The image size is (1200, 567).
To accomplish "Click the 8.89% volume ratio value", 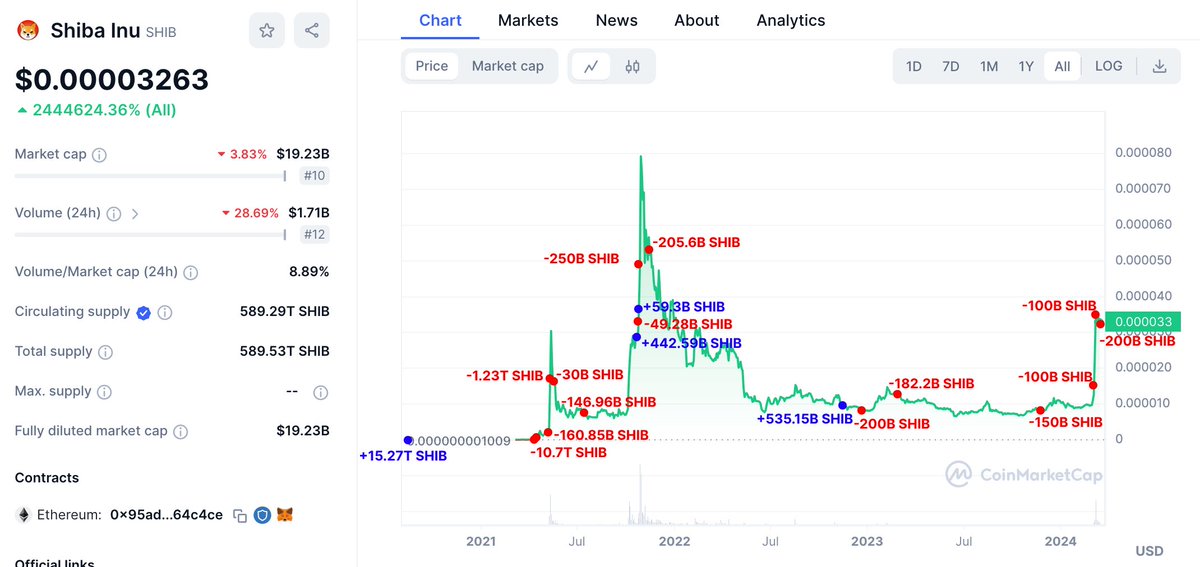I will click(309, 272).
